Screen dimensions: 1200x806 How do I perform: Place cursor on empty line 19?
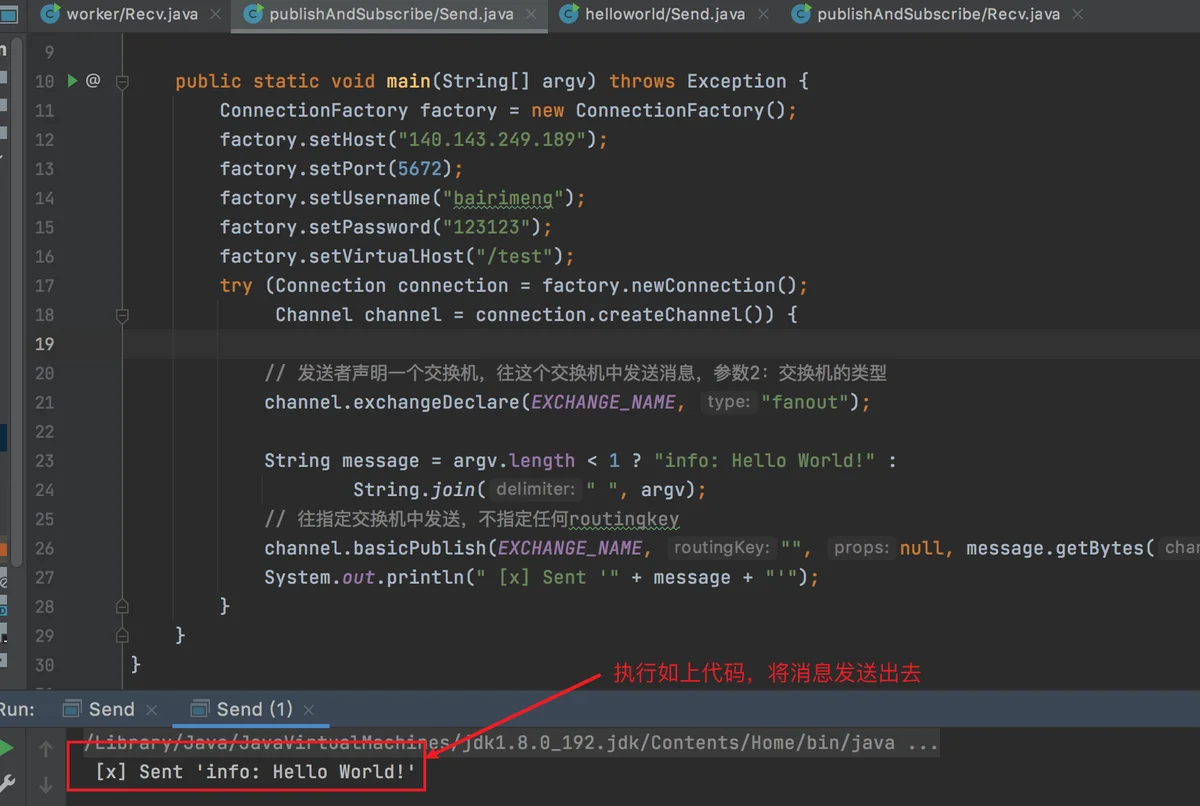600,344
